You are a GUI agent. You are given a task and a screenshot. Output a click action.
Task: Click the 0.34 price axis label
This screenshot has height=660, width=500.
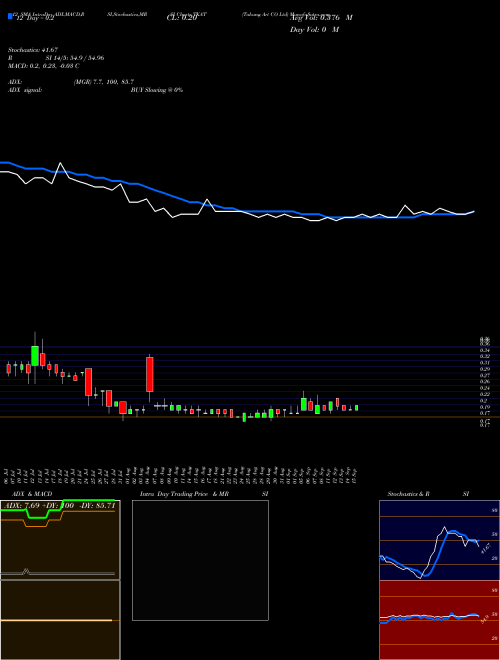[485, 350]
